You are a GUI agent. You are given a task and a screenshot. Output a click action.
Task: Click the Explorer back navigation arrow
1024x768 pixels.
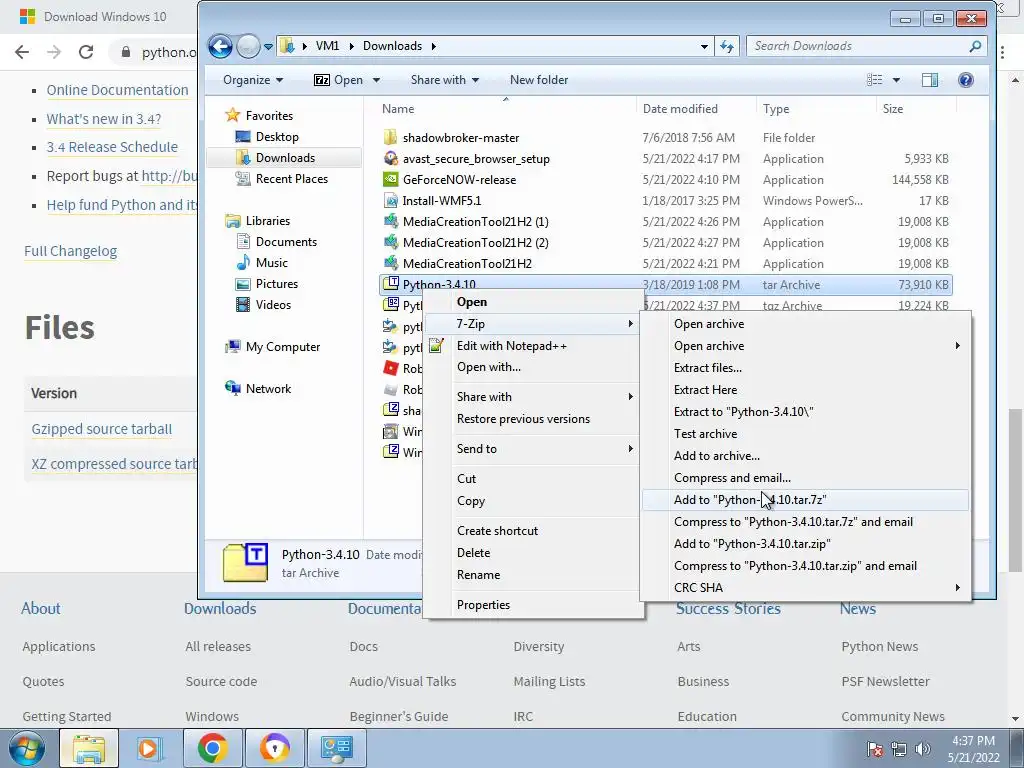click(220, 46)
